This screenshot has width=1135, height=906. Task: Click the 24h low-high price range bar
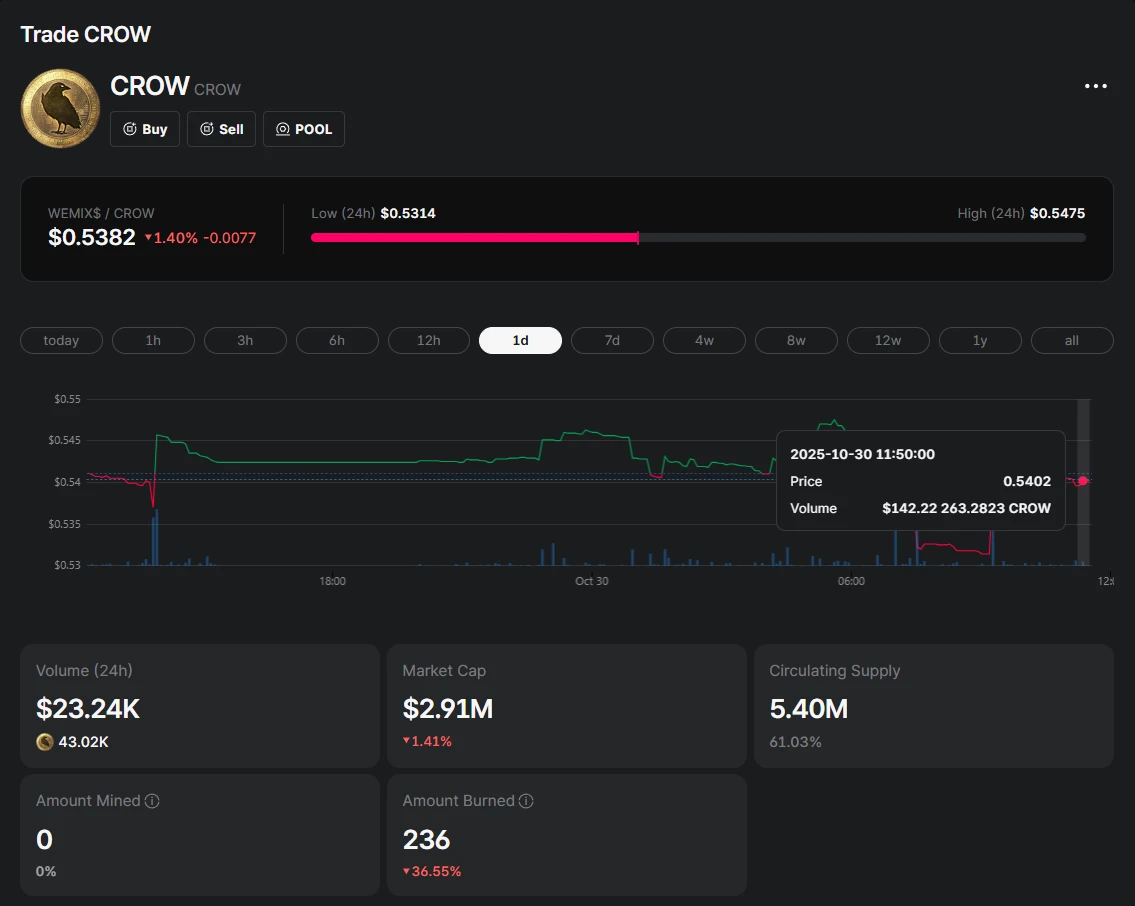[698, 238]
